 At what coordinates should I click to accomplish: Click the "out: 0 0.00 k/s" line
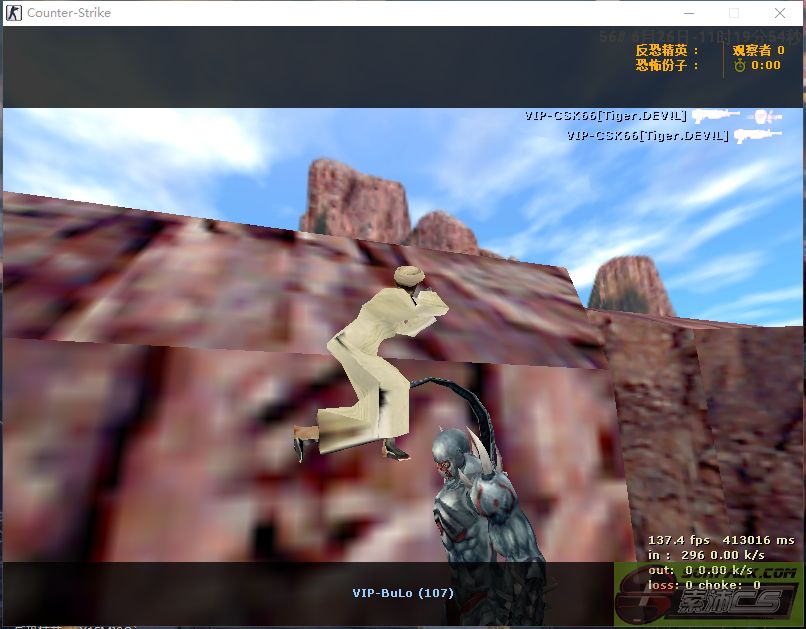tap(701, 570)
